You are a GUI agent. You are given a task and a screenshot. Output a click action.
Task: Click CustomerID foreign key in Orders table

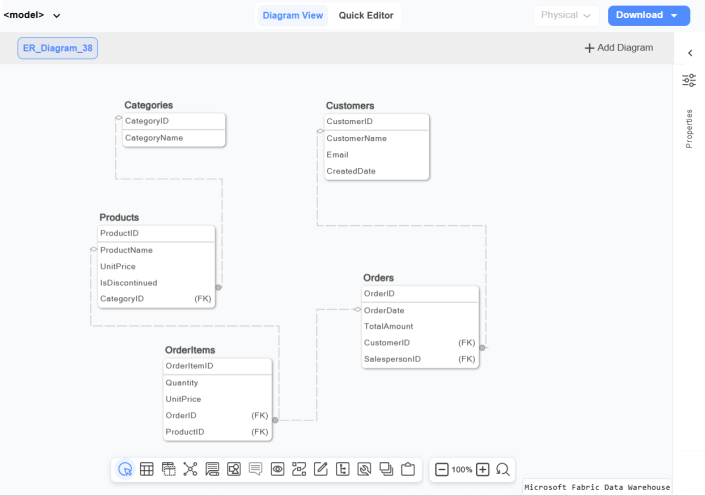point(420,343)
